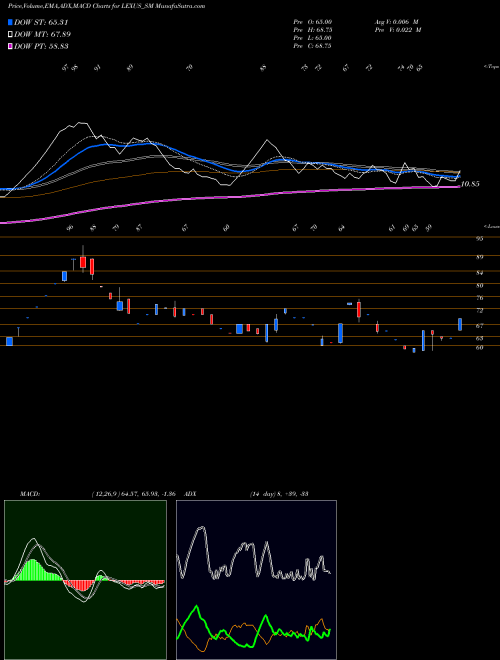Click the 80 price axis label

(x=479, y=285)
